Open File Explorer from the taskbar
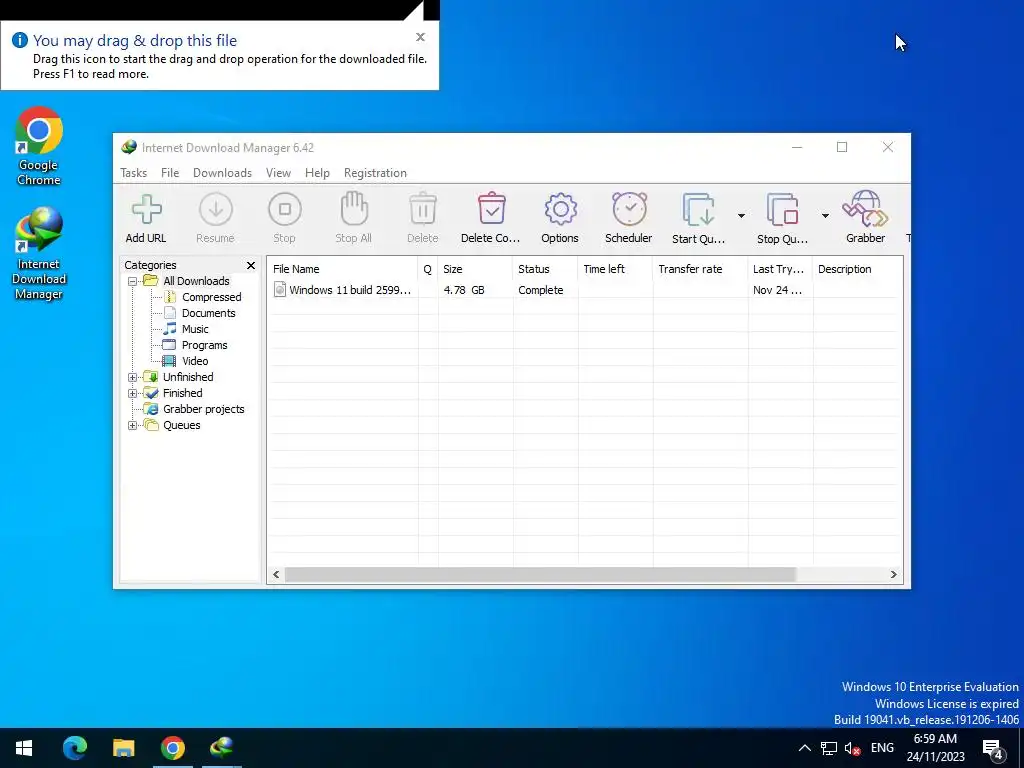 tap(123, 748)
